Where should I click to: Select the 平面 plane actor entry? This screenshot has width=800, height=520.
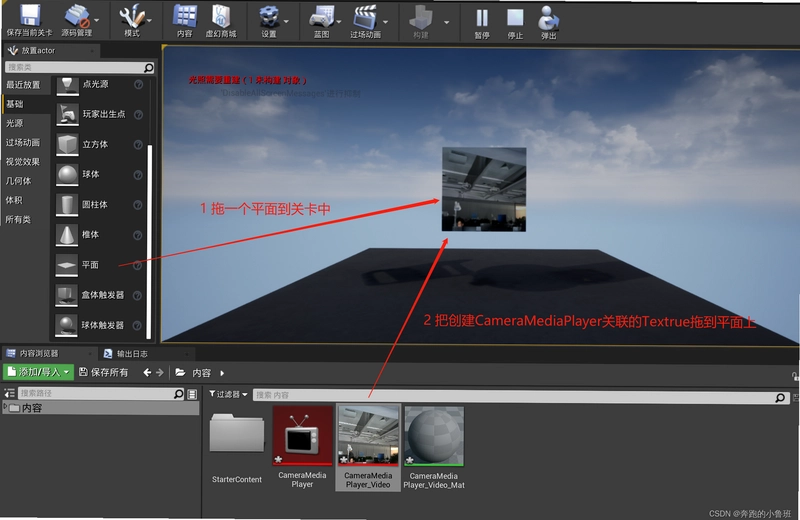point(100,265)
